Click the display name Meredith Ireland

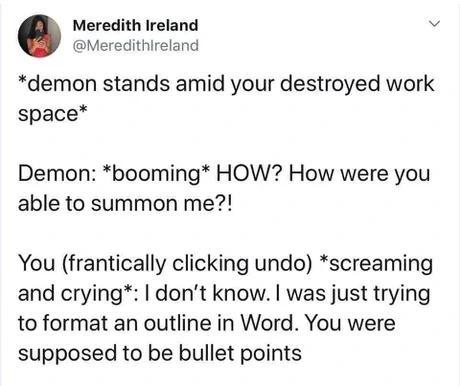[135, 25]
